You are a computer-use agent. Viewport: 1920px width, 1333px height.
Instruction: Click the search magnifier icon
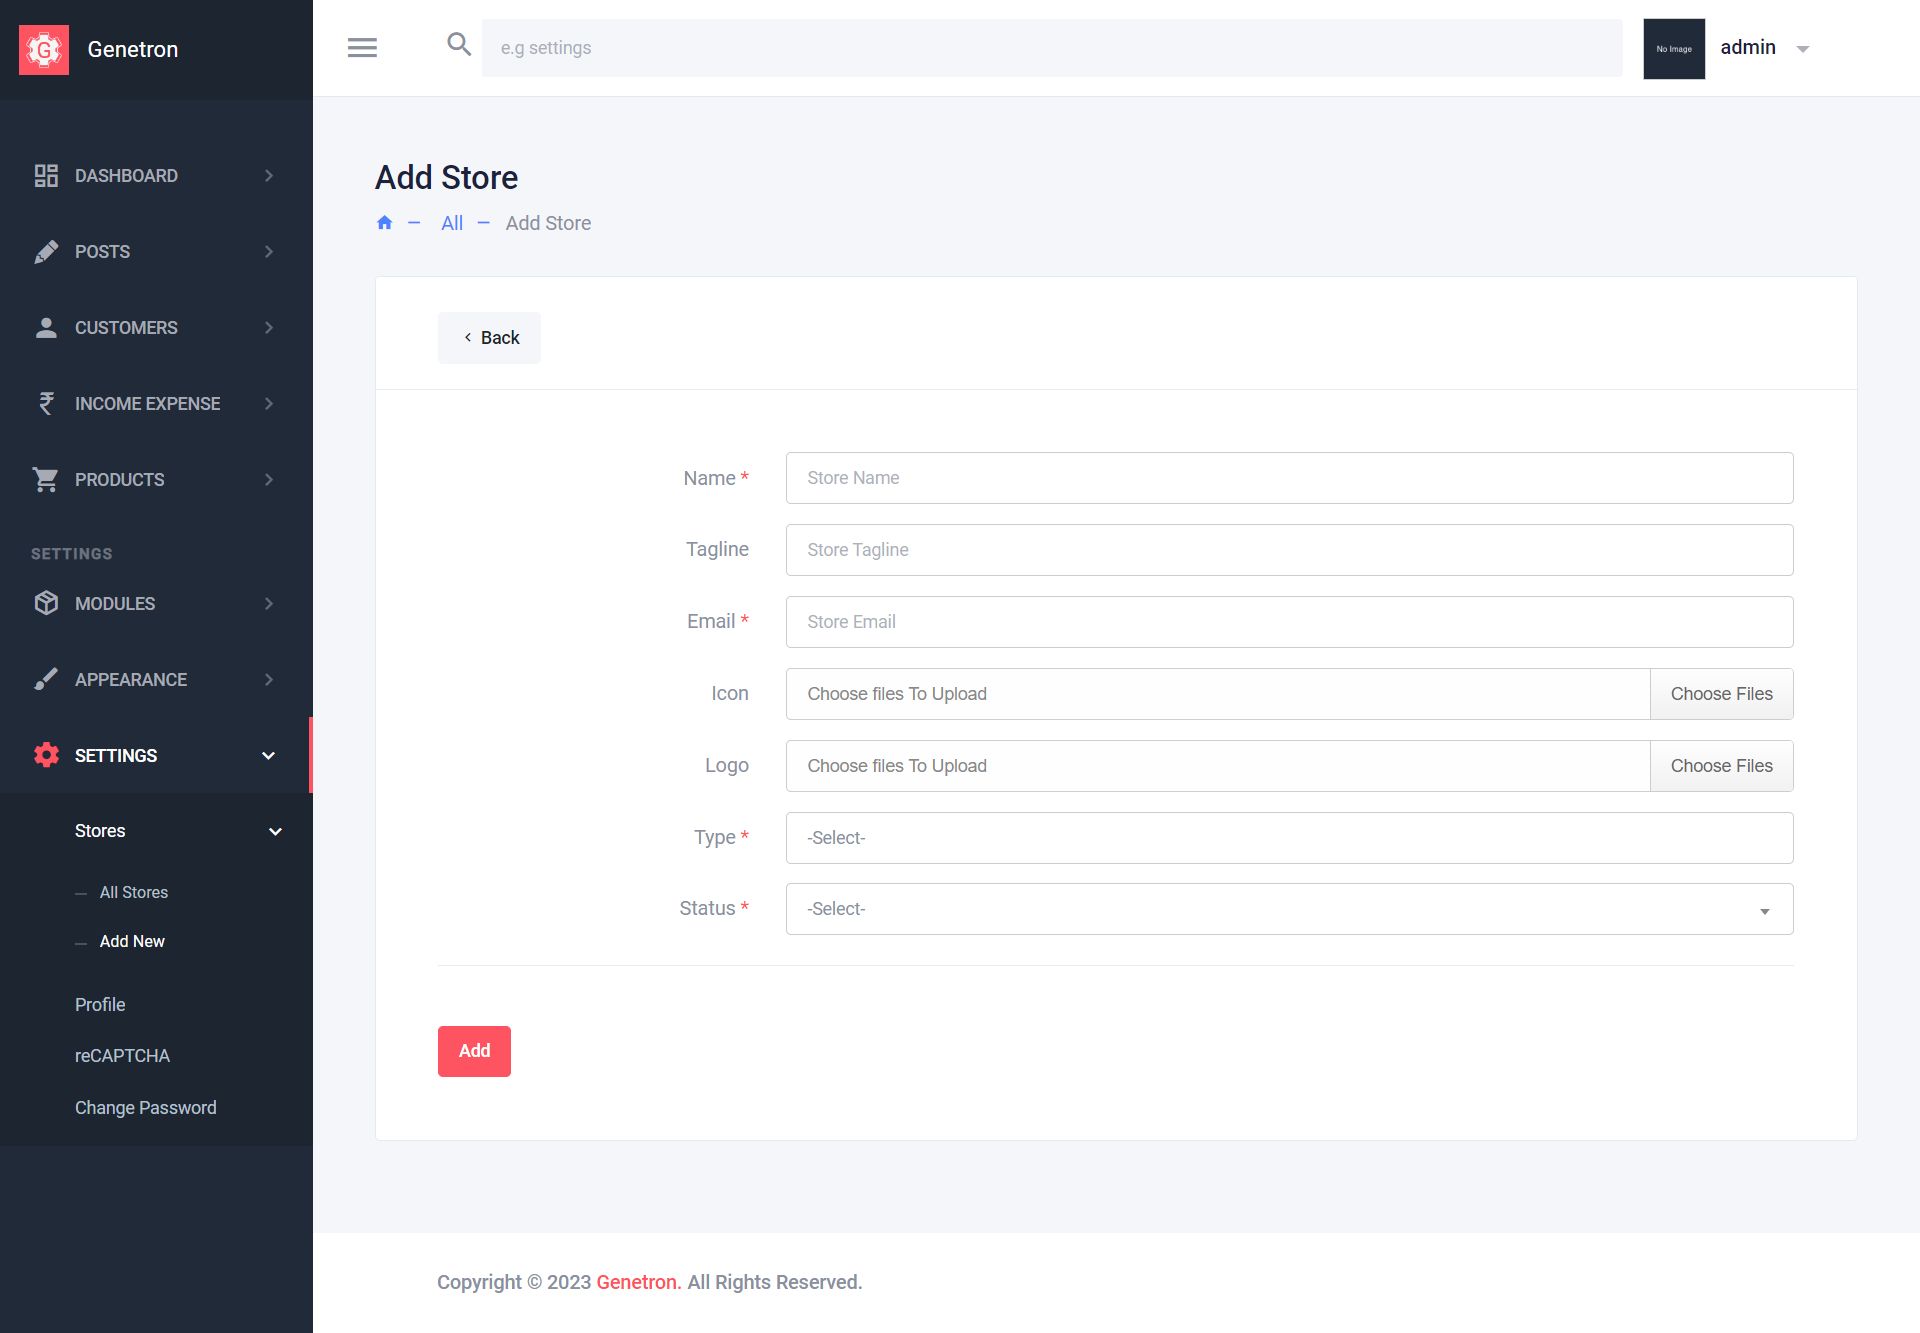459,44
